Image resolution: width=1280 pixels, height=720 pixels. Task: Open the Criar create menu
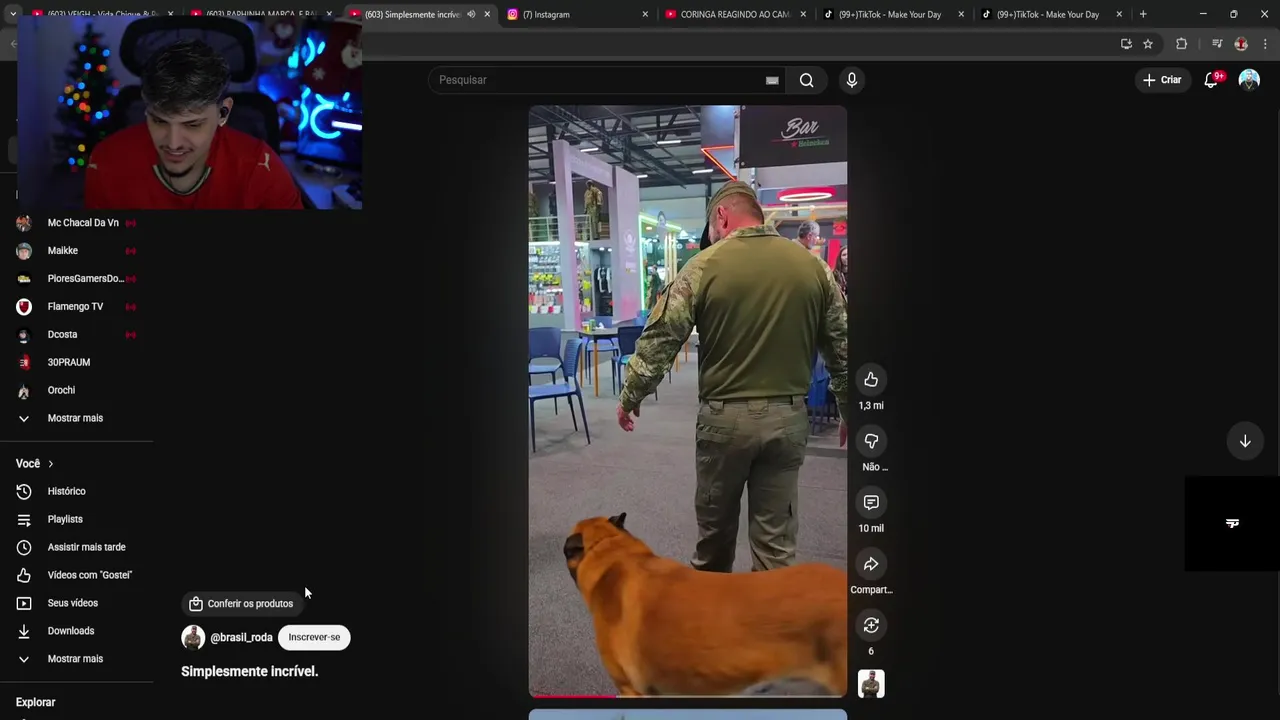pyautogui.click(x=1162, y=80)
